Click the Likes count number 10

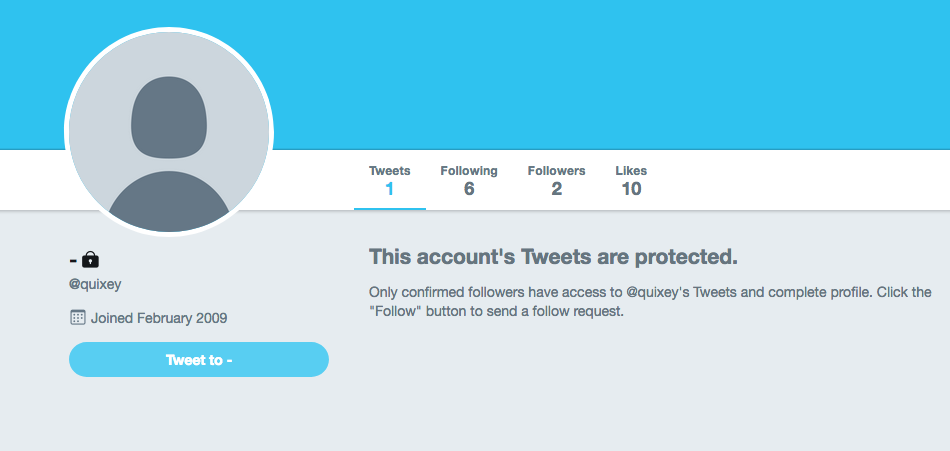coord(630,189)
